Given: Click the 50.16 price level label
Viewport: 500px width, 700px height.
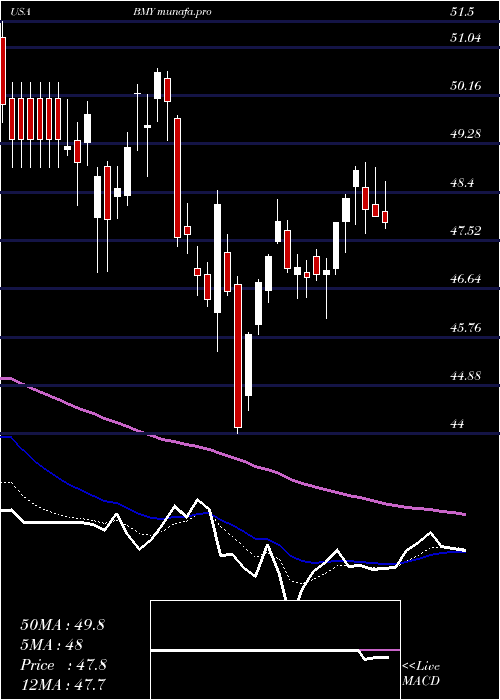Looking at the screenshot, I should 465,86.
